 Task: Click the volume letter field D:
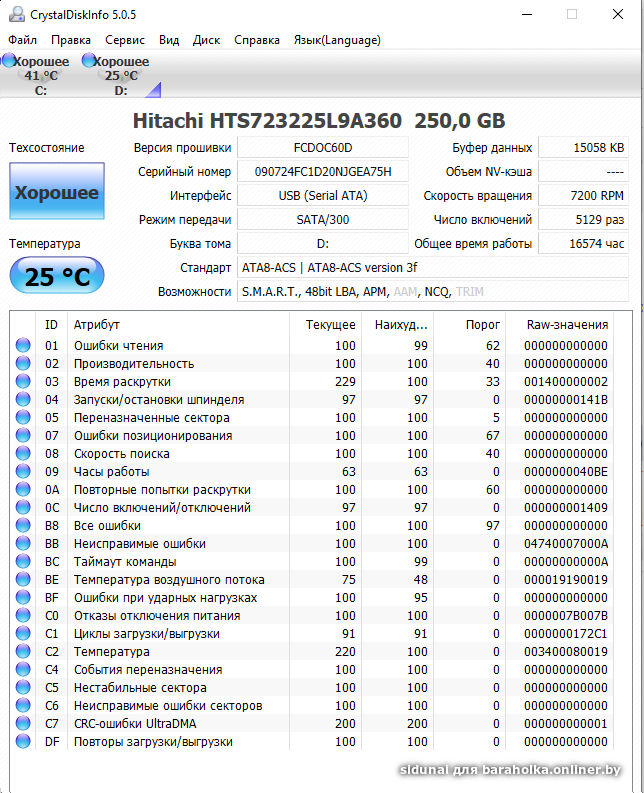323,244
